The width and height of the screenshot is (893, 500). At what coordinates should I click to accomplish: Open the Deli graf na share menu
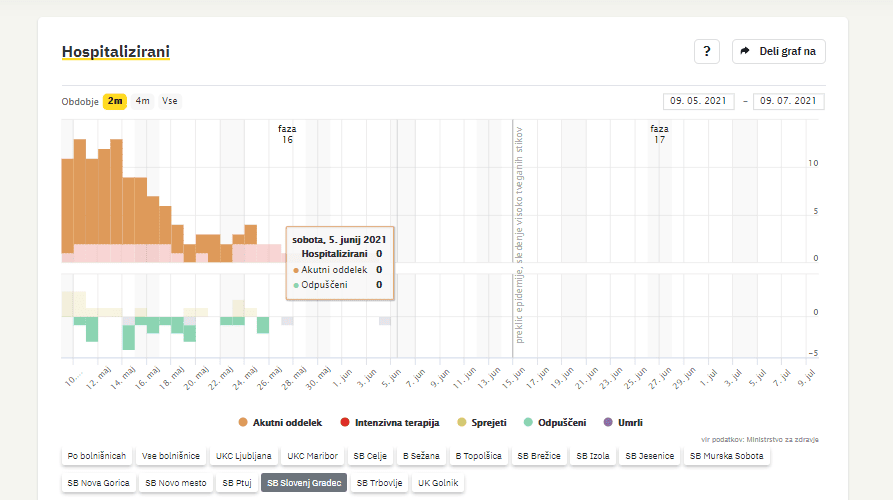pyautogui.click(x=779, y=51)
